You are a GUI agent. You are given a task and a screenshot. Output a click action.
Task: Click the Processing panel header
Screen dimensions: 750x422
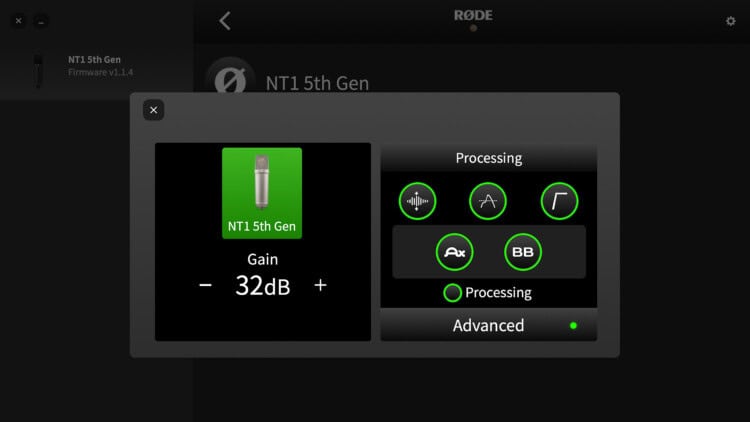488,158
